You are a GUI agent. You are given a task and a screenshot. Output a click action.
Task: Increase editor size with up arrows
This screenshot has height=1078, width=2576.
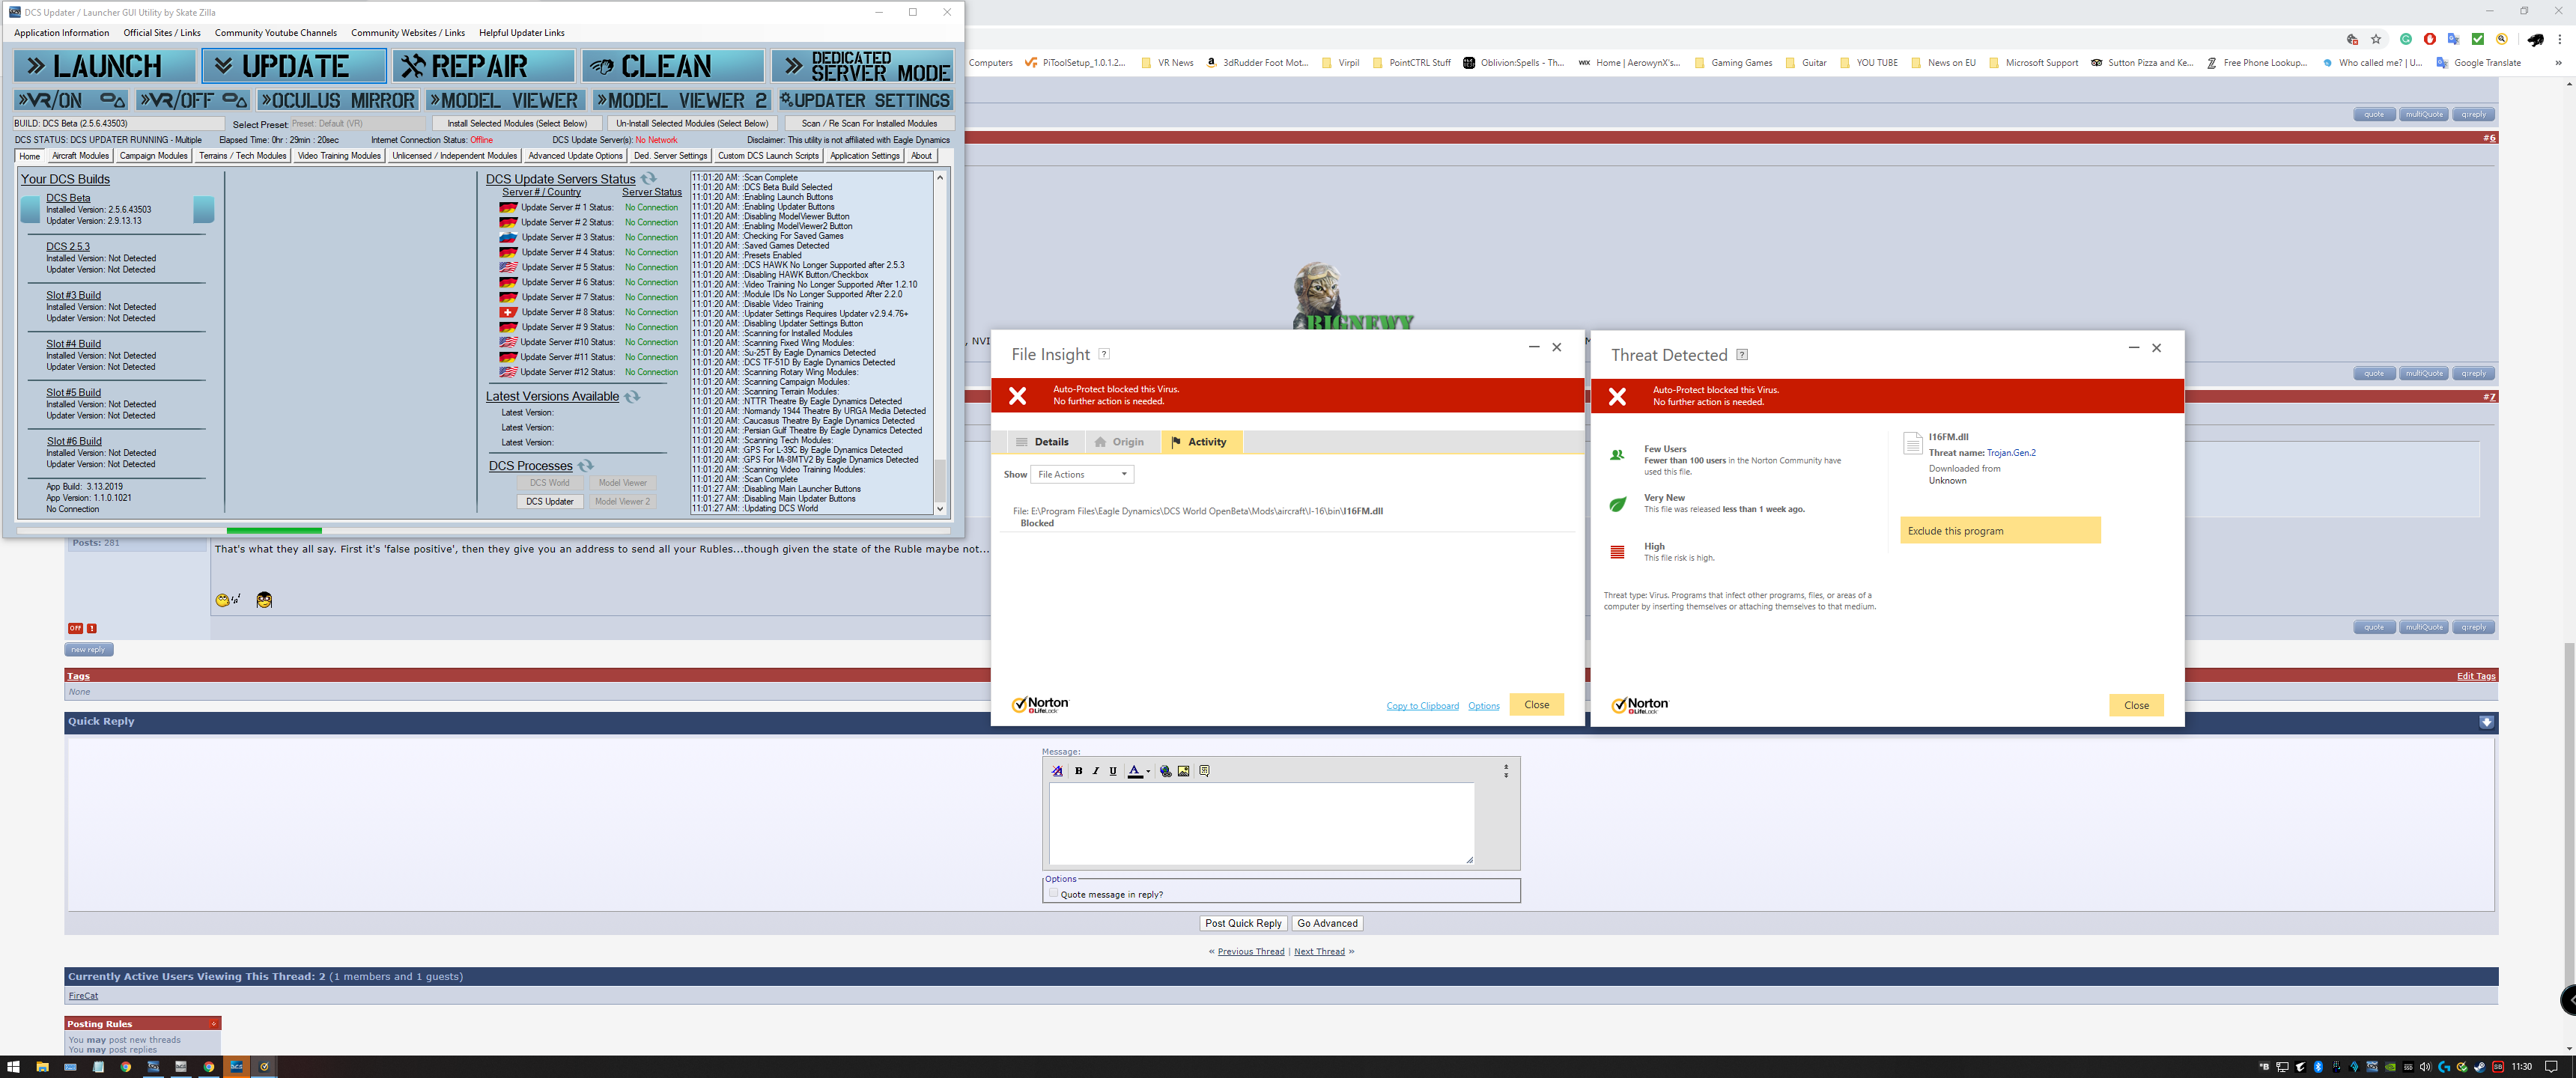(x=1506, y=767)
